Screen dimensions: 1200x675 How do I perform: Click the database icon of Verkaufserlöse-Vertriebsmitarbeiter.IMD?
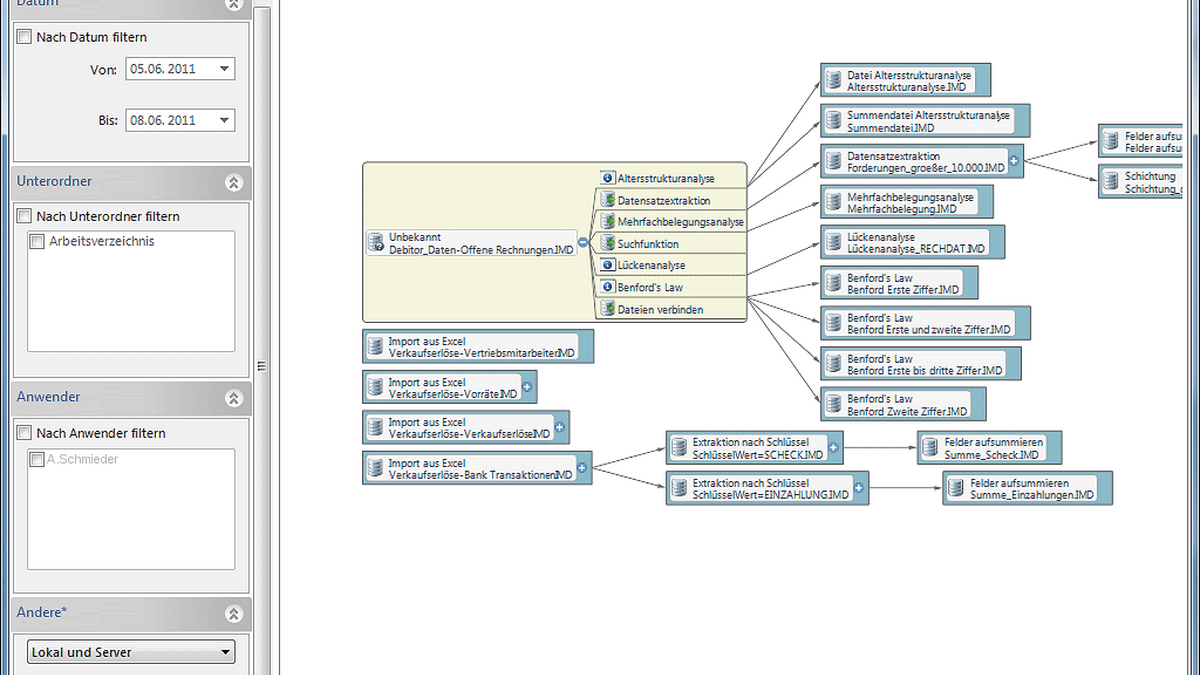pyautogui.click(x=375, y=347)
